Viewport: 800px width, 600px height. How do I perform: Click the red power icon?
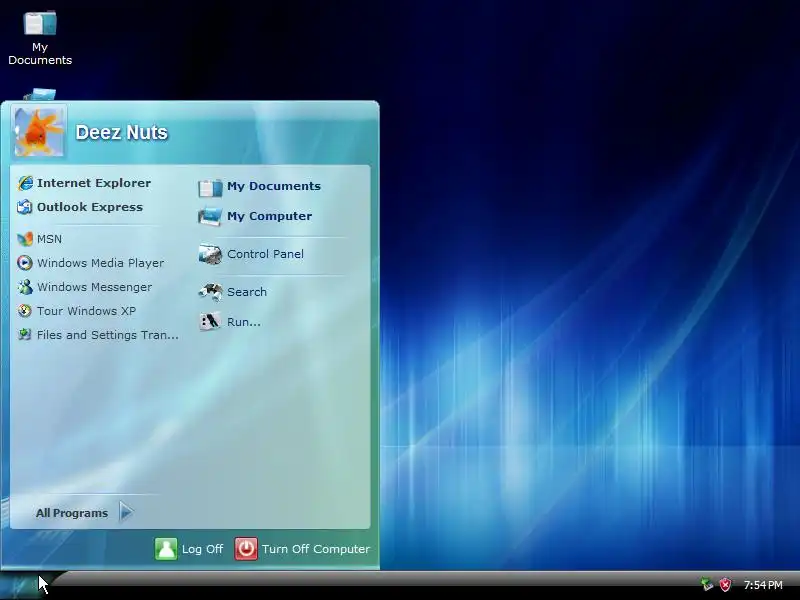click(246, 549)
